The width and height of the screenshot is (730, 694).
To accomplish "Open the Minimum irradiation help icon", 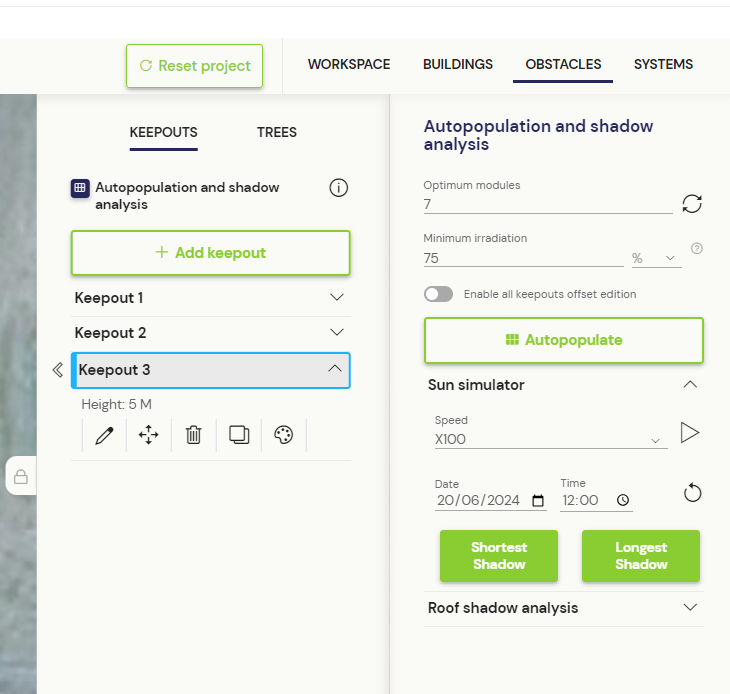I will click(x=697, y=249).
